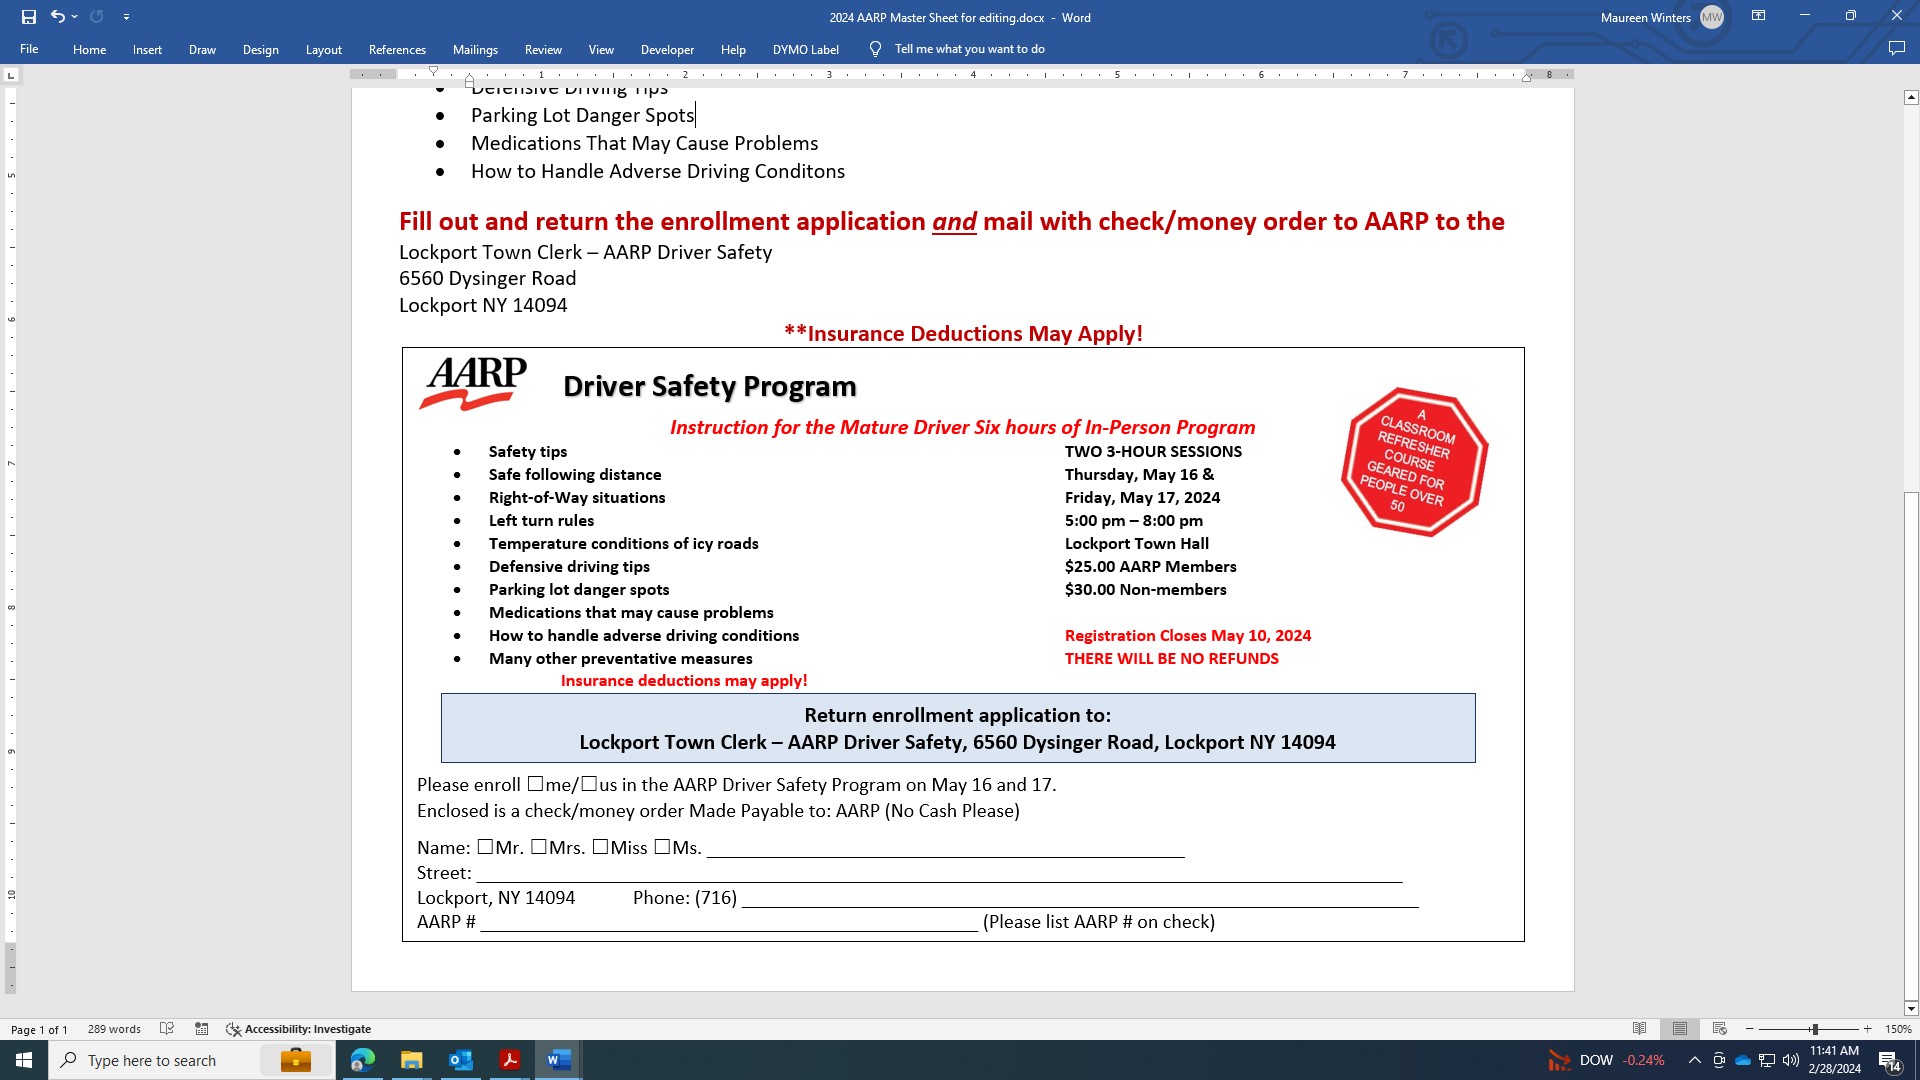The width and height of the screenshot is (1920, 1080).
Task: Open Adobe Acrobat from the taskbar
Action: click(509, 1060)
